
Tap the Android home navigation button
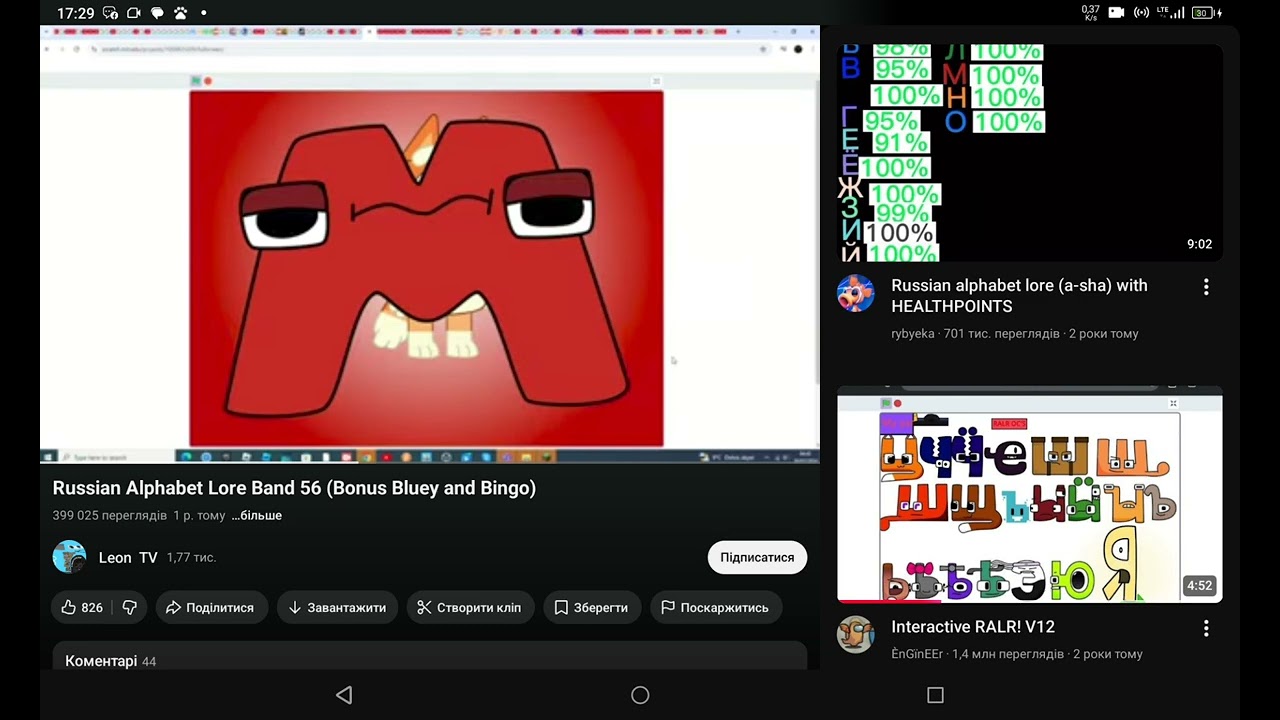coord(640,695)
